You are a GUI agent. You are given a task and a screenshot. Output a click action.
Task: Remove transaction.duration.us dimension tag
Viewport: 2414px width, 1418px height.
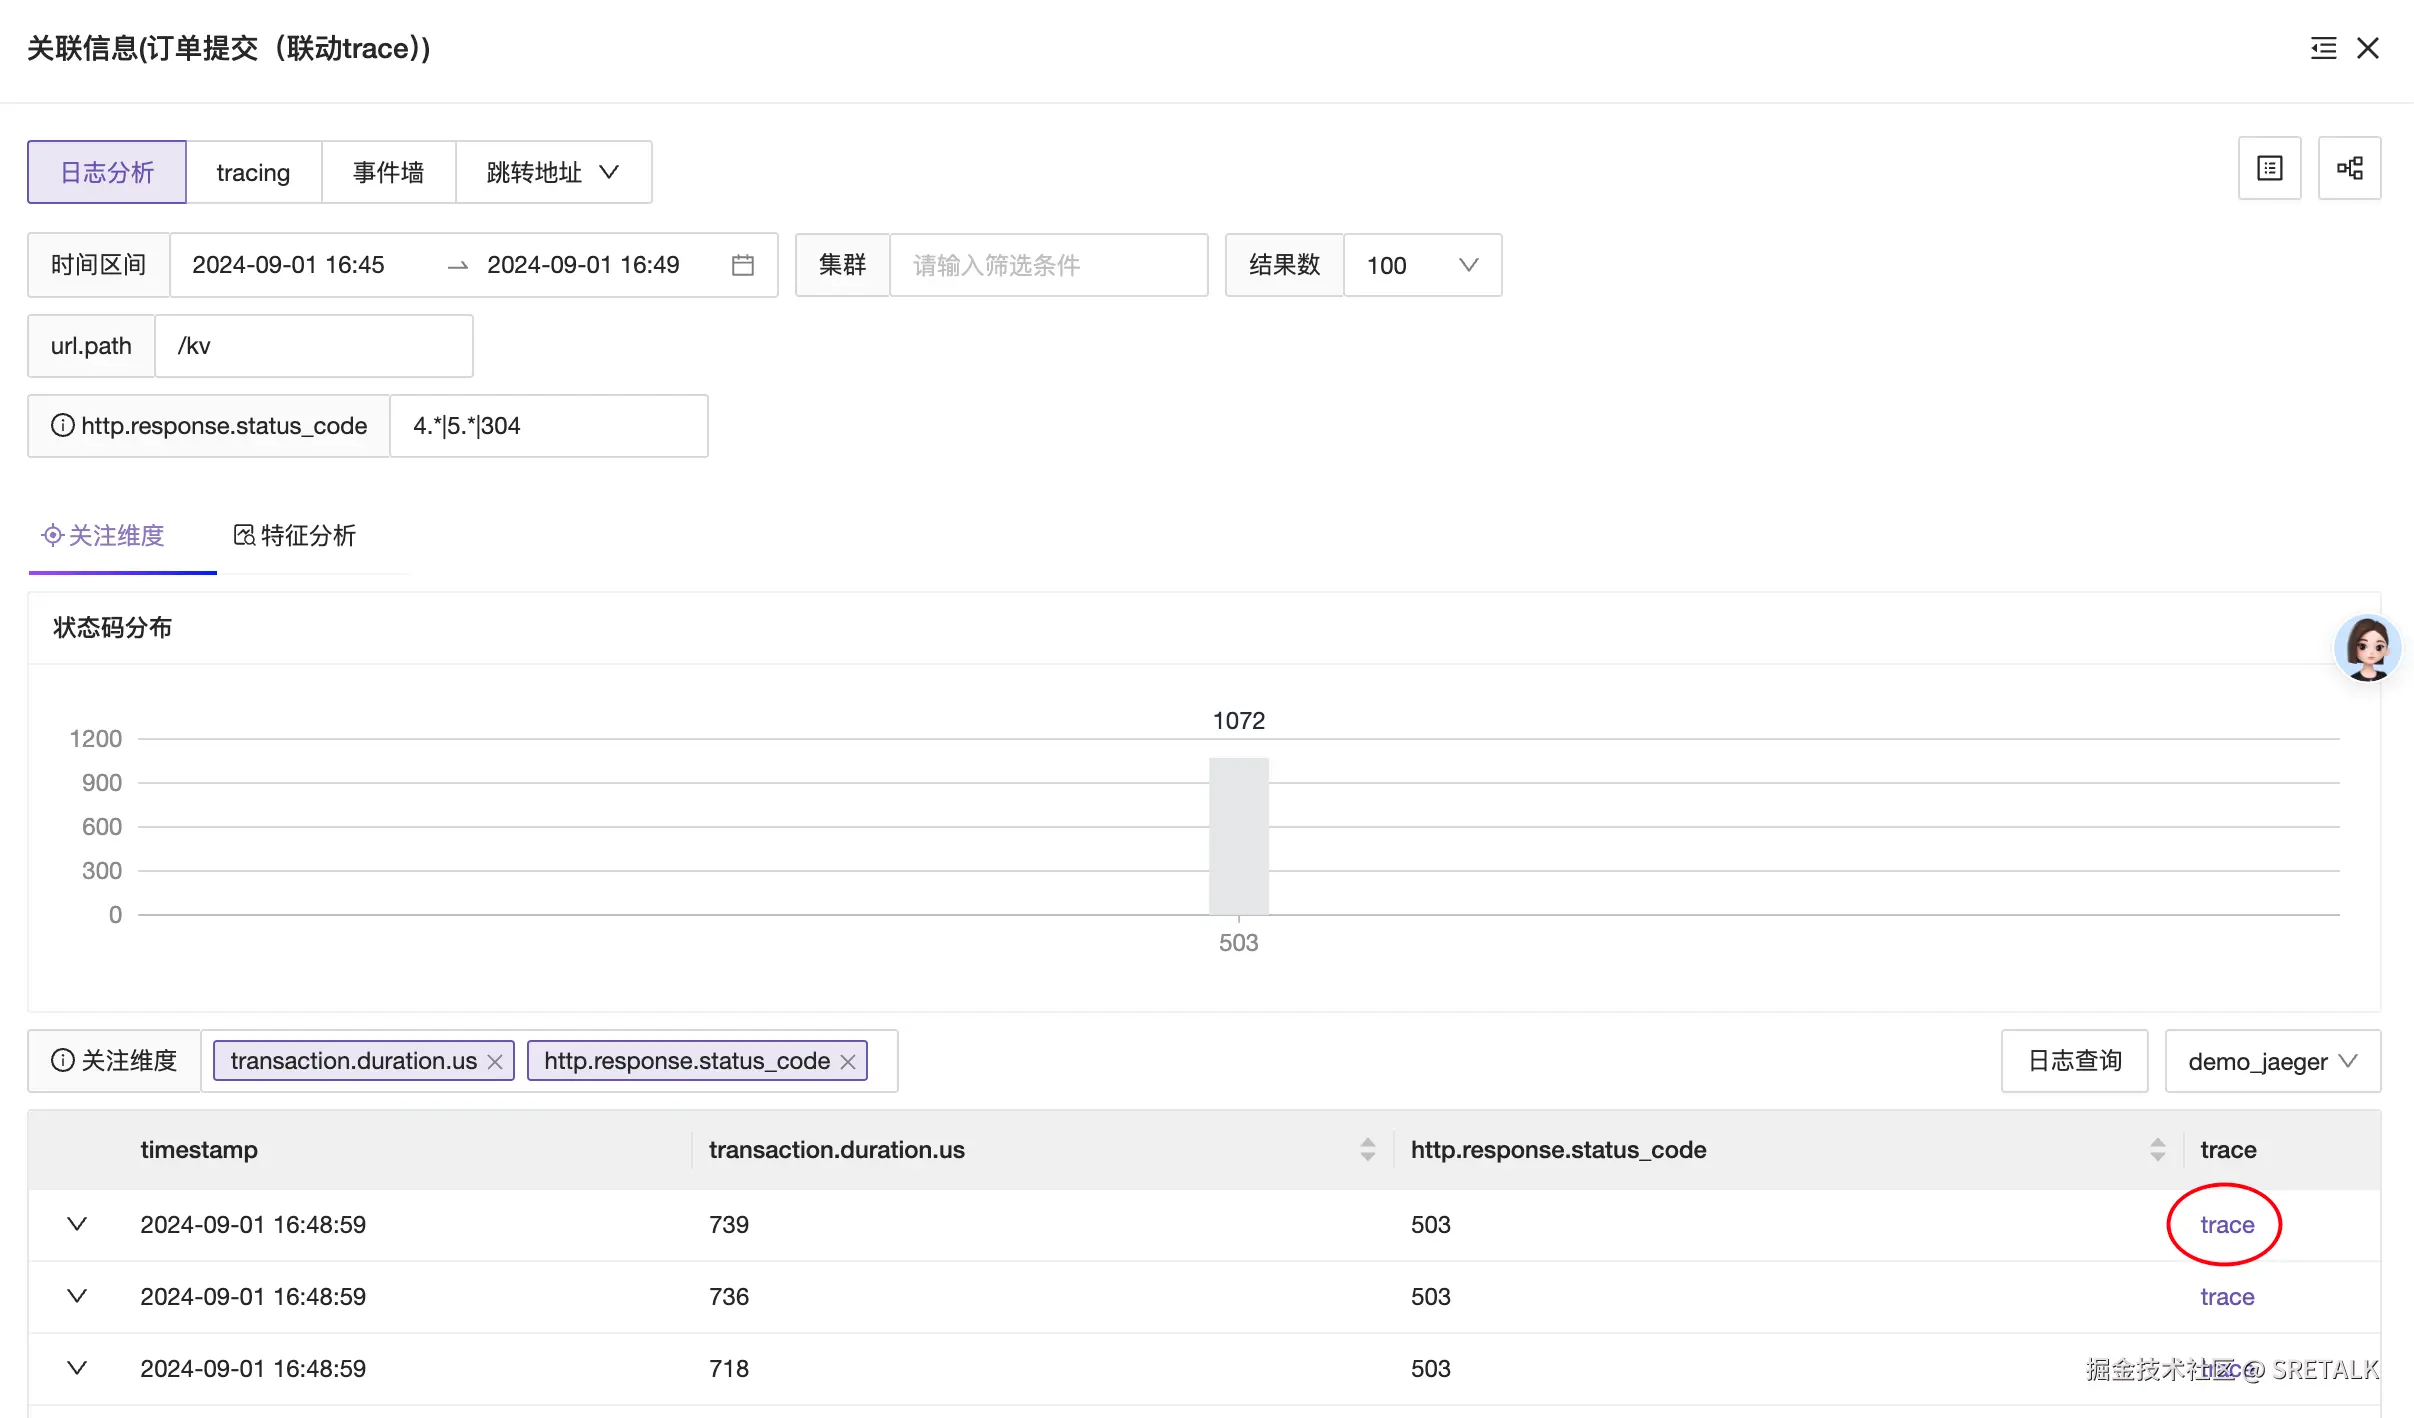coord(495,1061)
